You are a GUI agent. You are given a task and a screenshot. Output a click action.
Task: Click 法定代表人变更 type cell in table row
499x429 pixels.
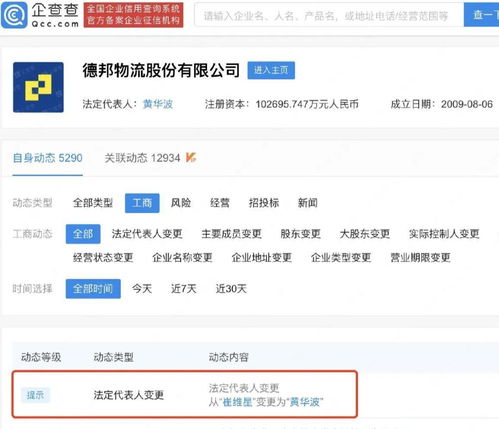pyautogui.click(x=129, y=395)
